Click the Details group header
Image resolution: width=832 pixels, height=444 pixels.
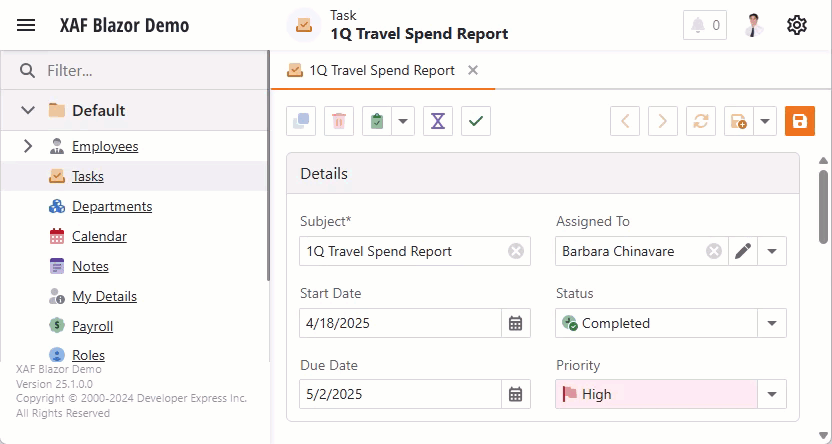pyautogui.click(x=543, y=173)
